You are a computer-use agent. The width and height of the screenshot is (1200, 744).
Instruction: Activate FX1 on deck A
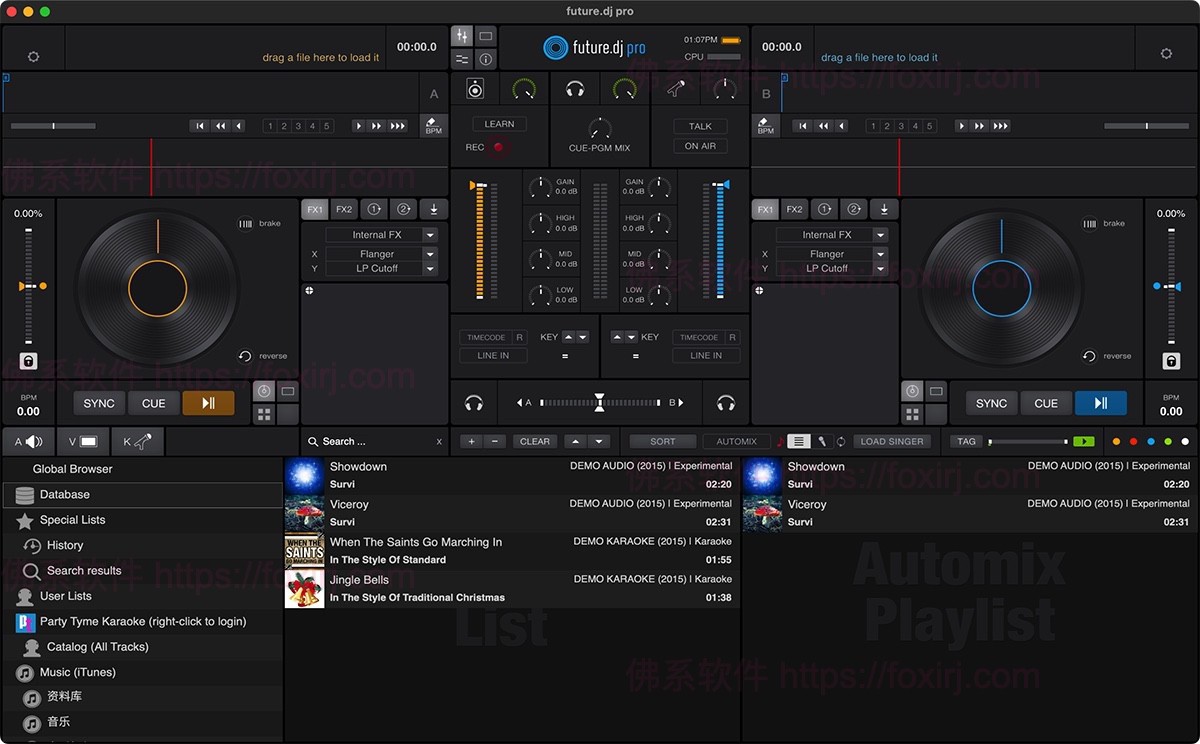click(x=314, y=209)
